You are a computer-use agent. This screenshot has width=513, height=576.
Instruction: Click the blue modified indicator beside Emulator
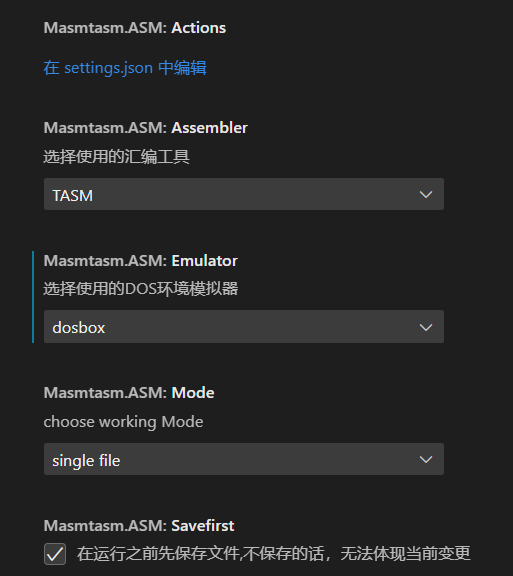(33, 297)
